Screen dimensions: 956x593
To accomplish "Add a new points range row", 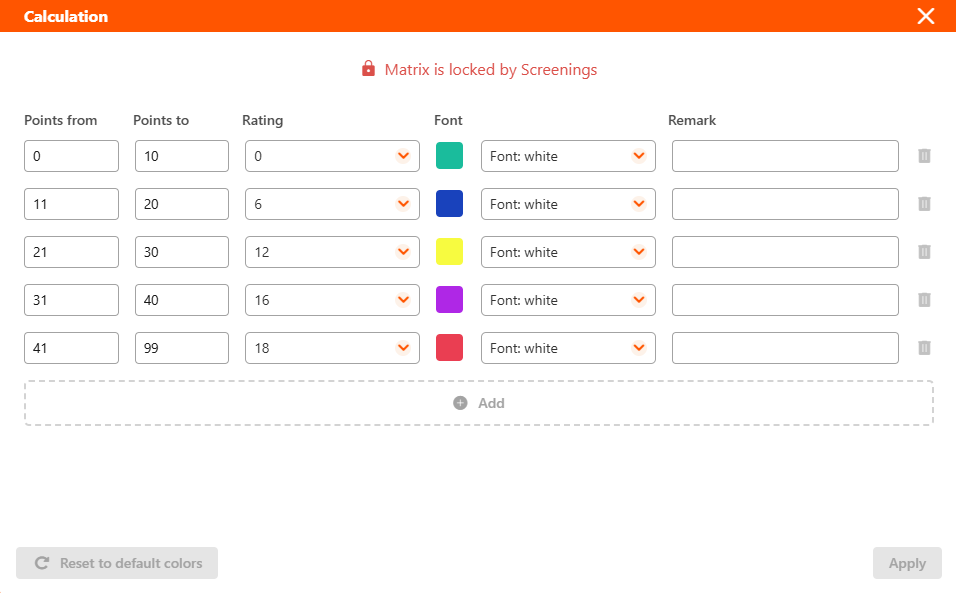I will coord(479,403).
